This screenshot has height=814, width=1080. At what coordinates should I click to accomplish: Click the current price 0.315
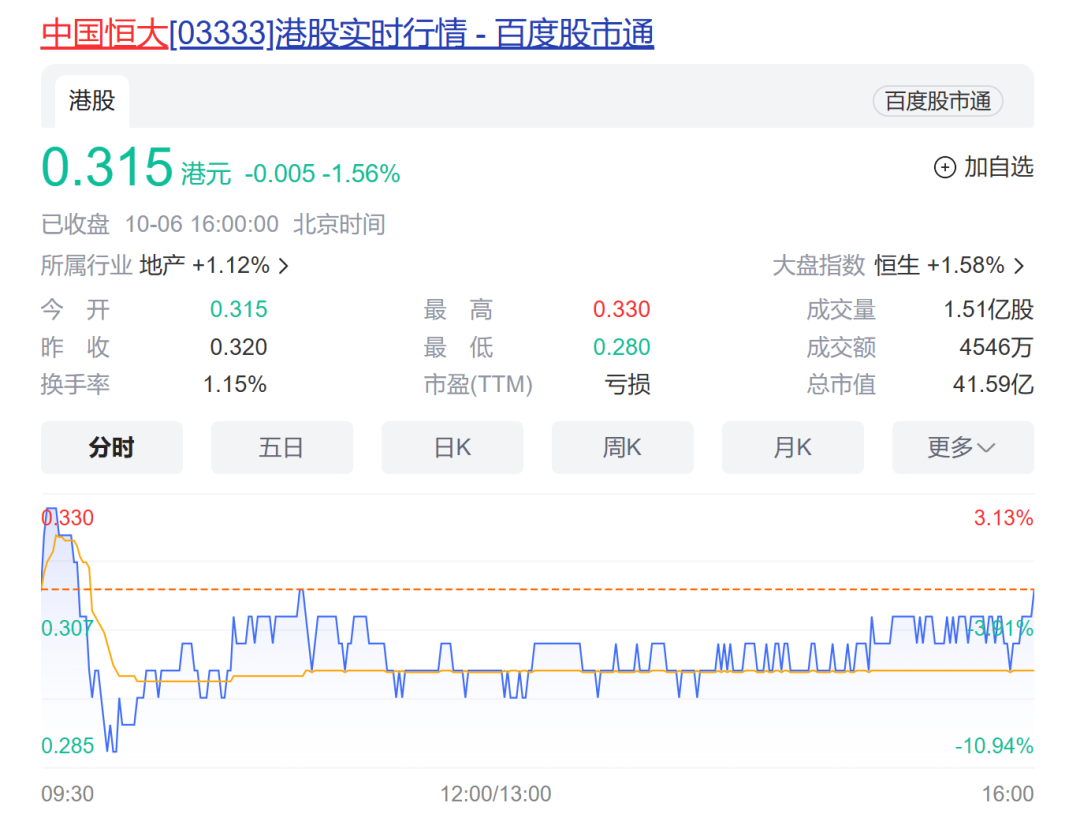(107, 167)
